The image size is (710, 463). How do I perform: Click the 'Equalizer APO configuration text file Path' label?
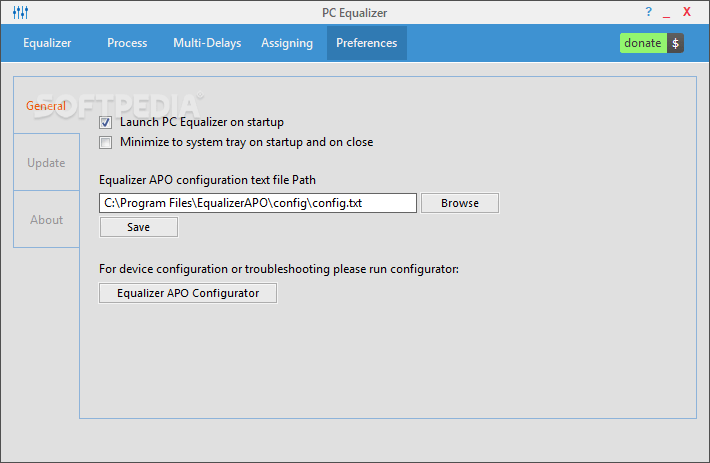207,180
